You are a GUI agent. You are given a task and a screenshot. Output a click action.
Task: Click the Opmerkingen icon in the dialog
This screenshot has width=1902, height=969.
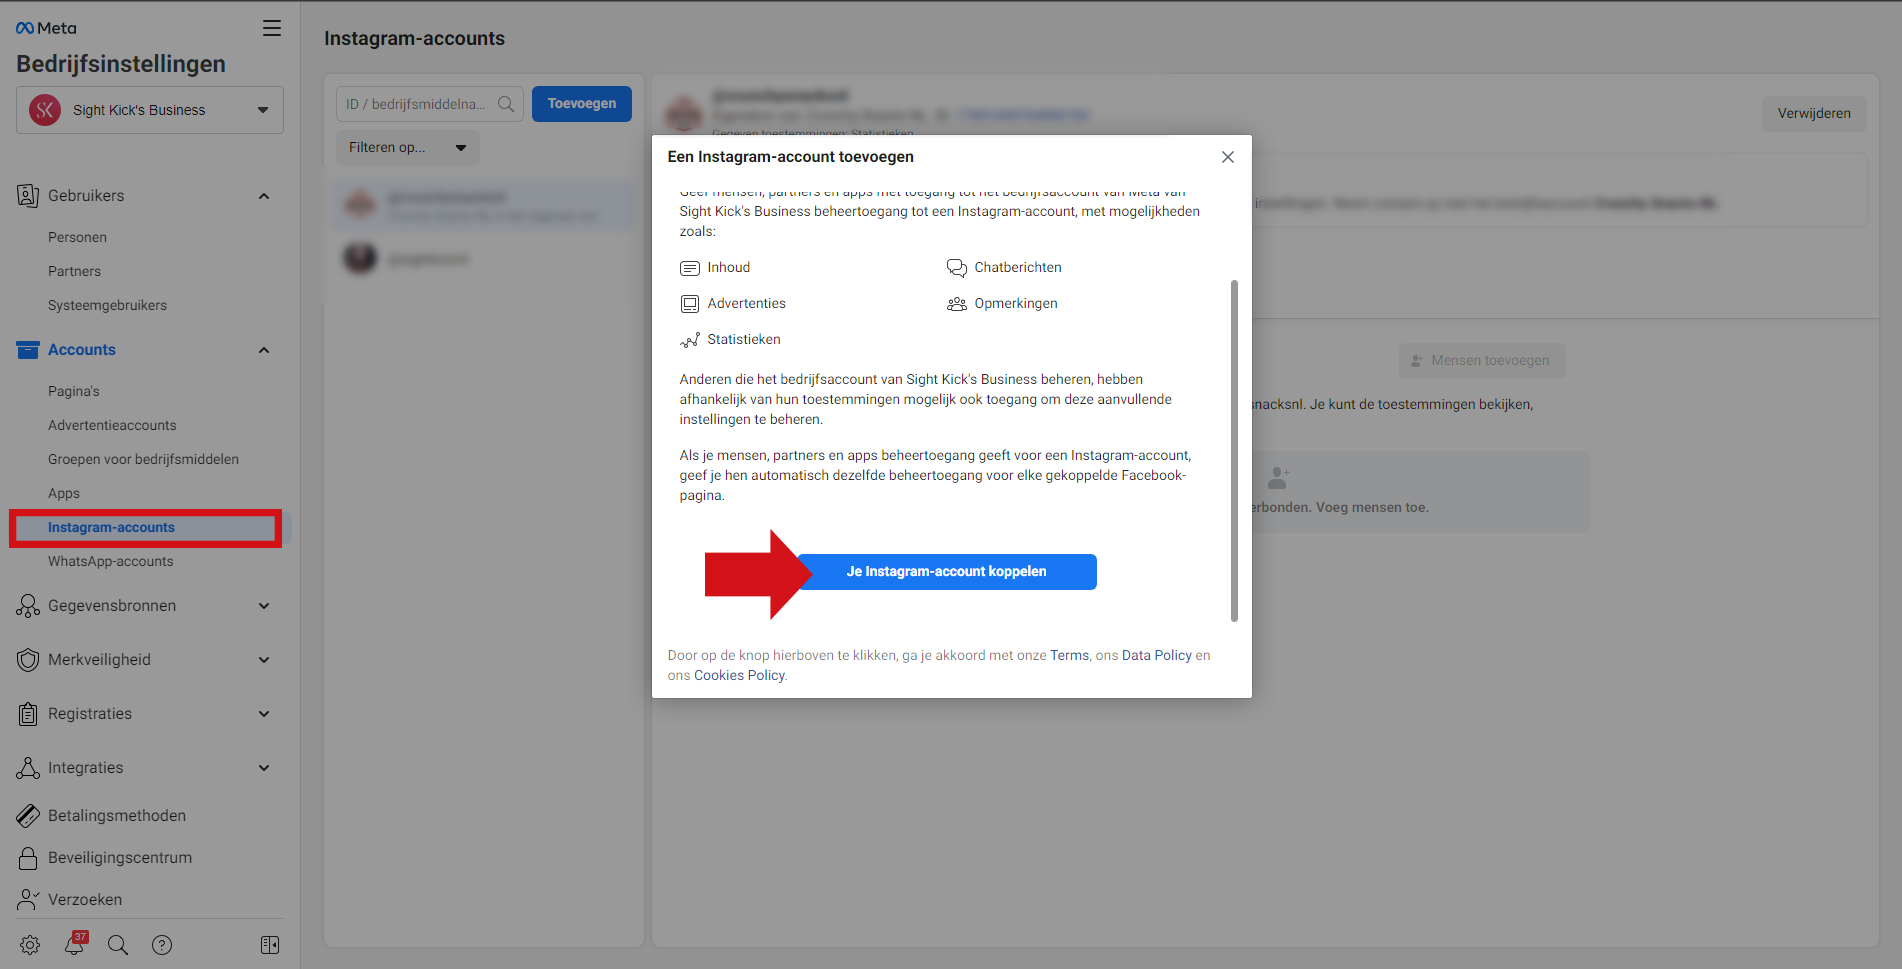(x=957, y=304)
